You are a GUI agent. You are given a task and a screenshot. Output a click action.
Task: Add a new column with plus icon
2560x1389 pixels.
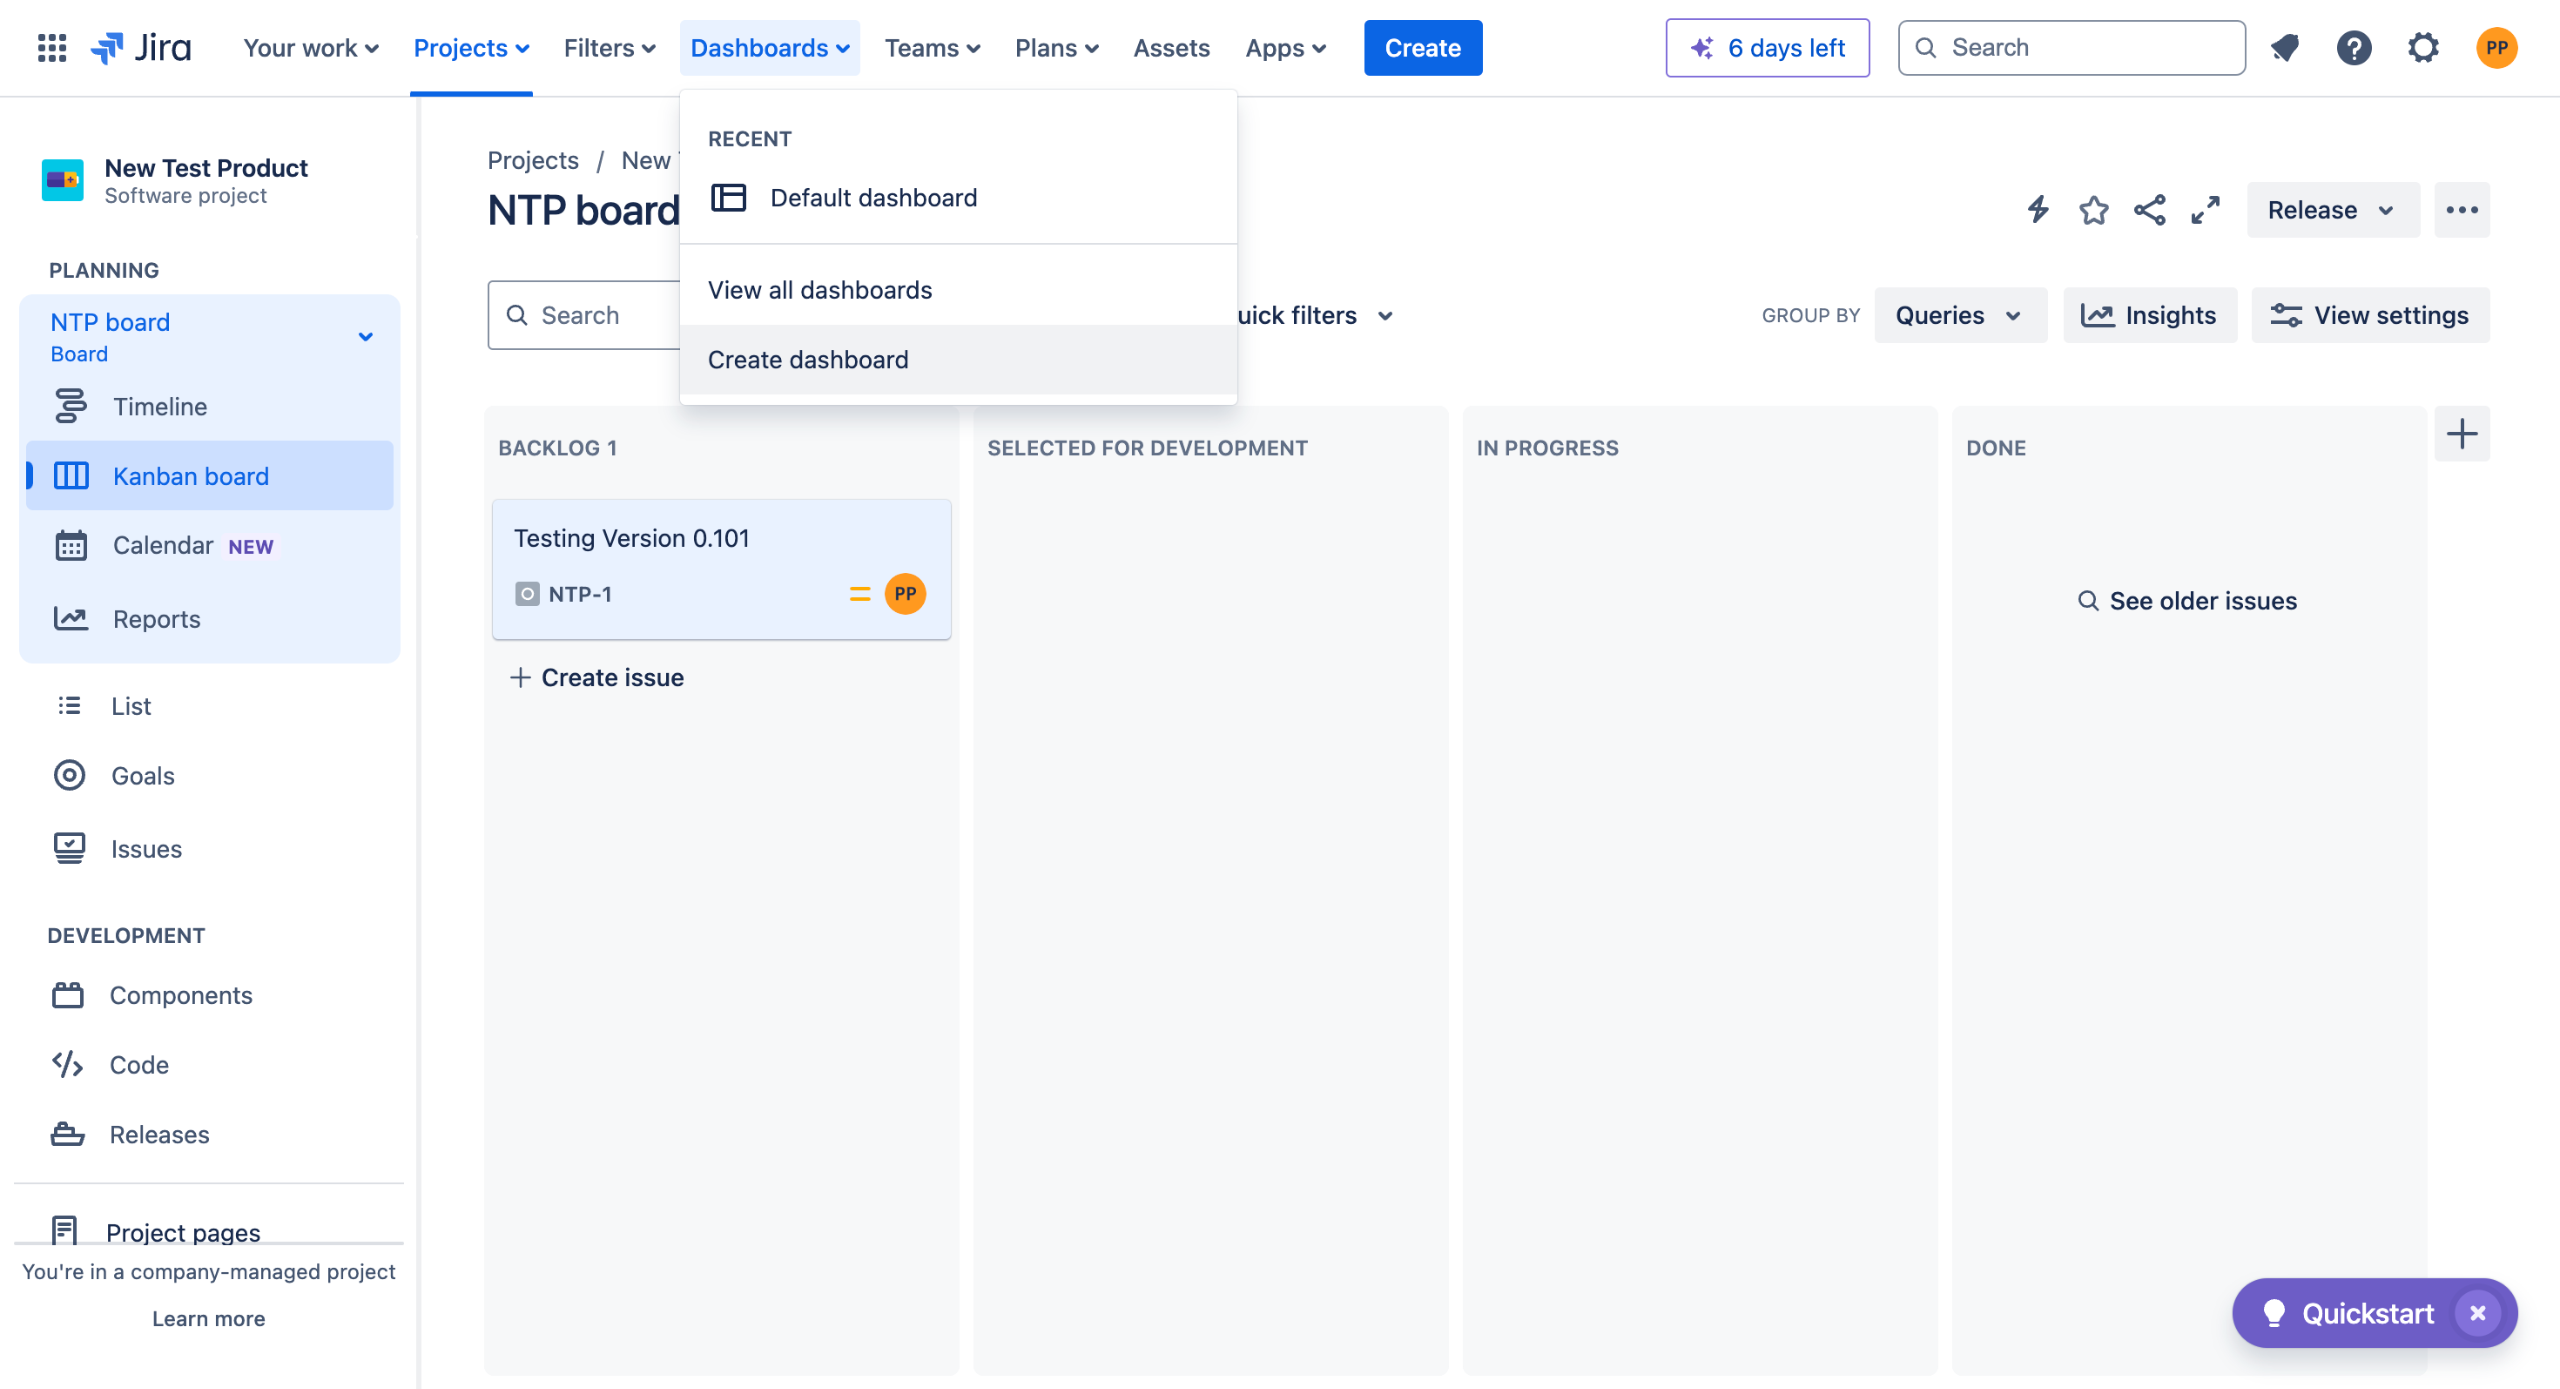click(2461, 434)
